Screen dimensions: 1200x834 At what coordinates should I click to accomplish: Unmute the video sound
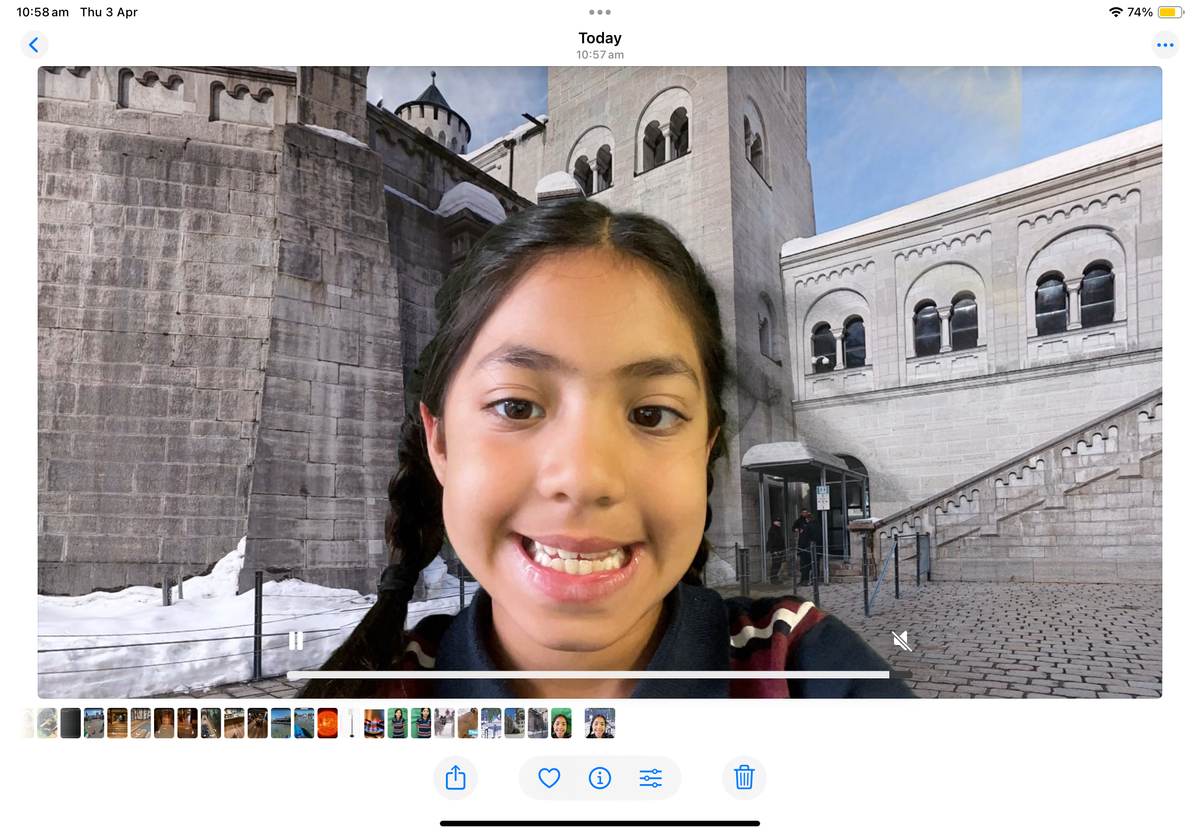pyautogui.click(x=902, y=641)
